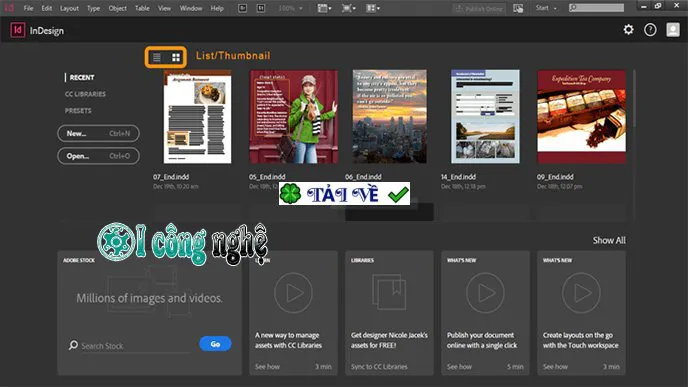Click the 09_End.indd file name
The width and height of the screenshot is (688, 387).
[x=555, y=177]
